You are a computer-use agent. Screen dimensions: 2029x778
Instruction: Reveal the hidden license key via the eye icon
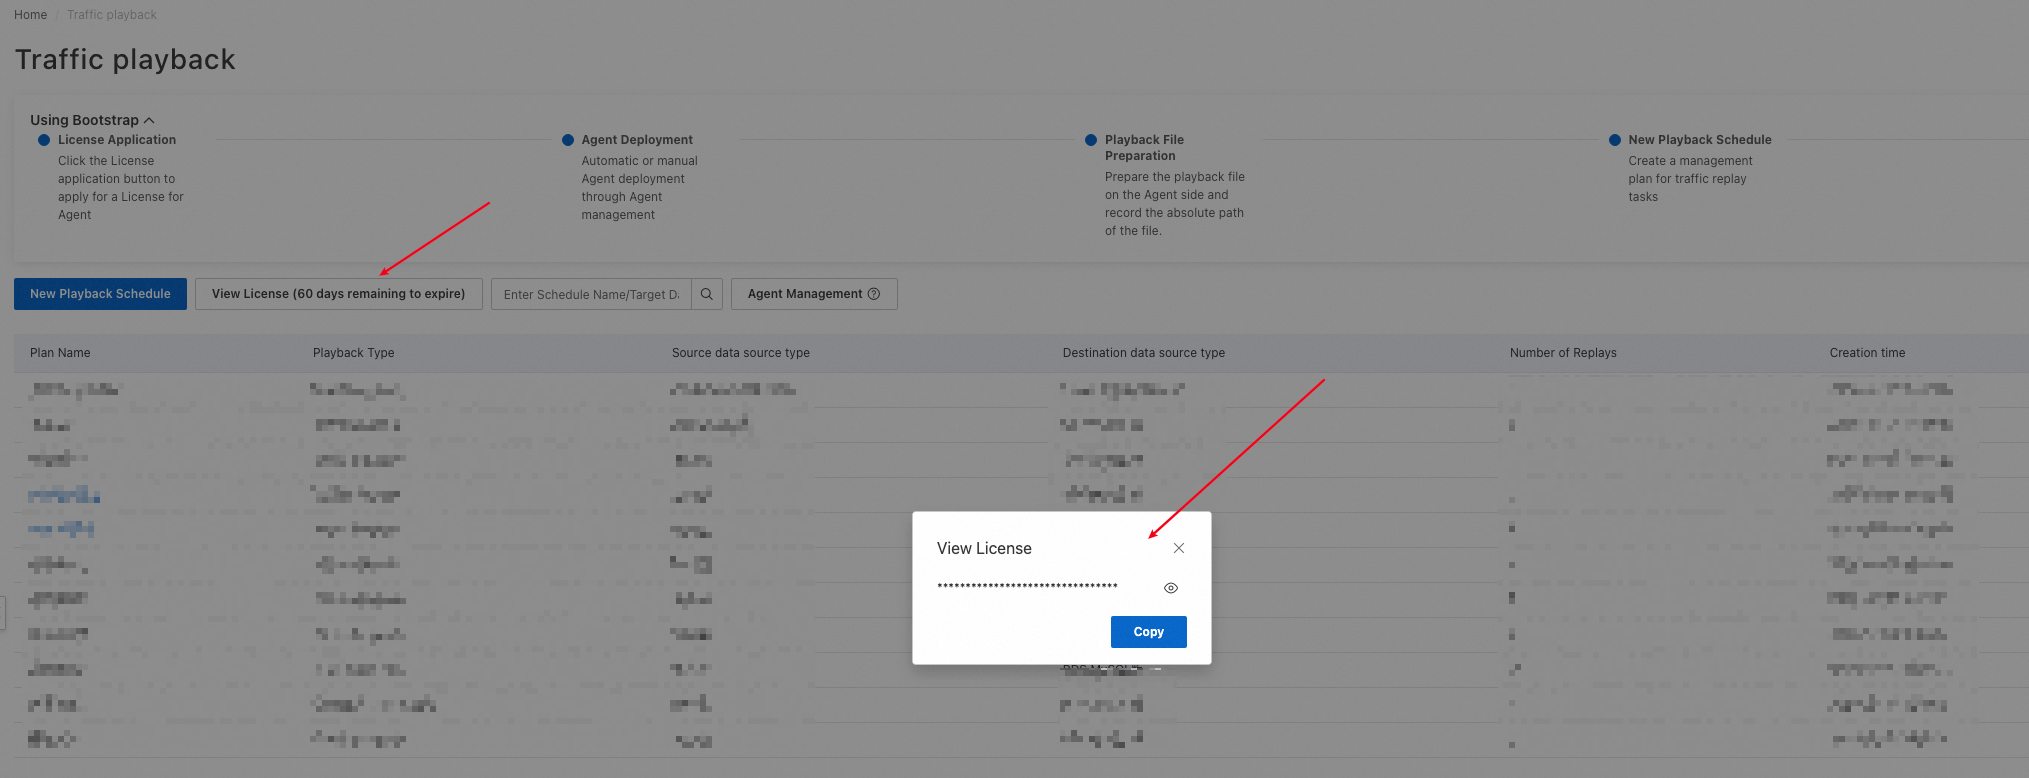click(x=1171, y=588)
